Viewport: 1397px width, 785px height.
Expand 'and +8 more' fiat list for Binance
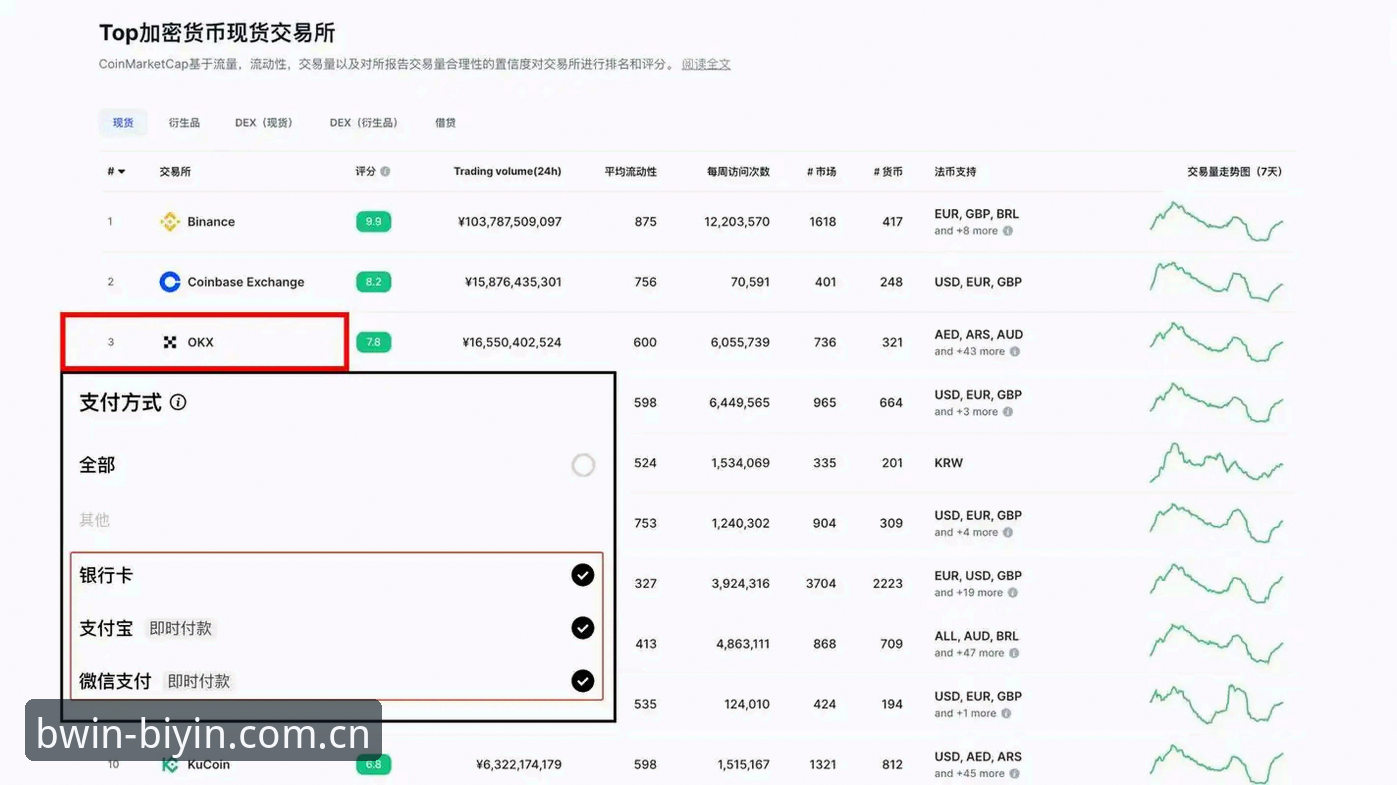(966, 231)
